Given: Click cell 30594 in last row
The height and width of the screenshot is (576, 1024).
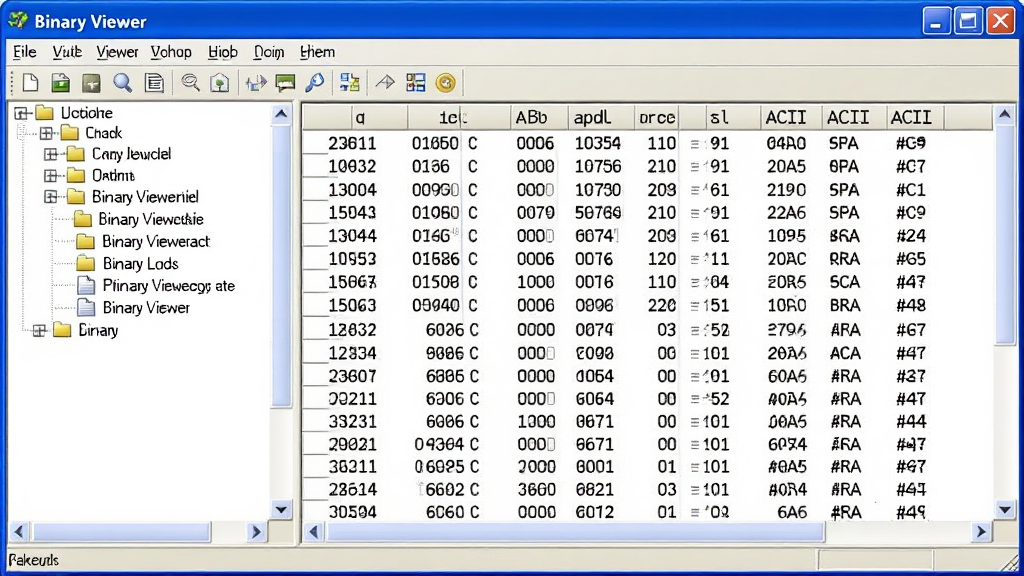Looking at the screenshot, I should [x=351, y=512].
